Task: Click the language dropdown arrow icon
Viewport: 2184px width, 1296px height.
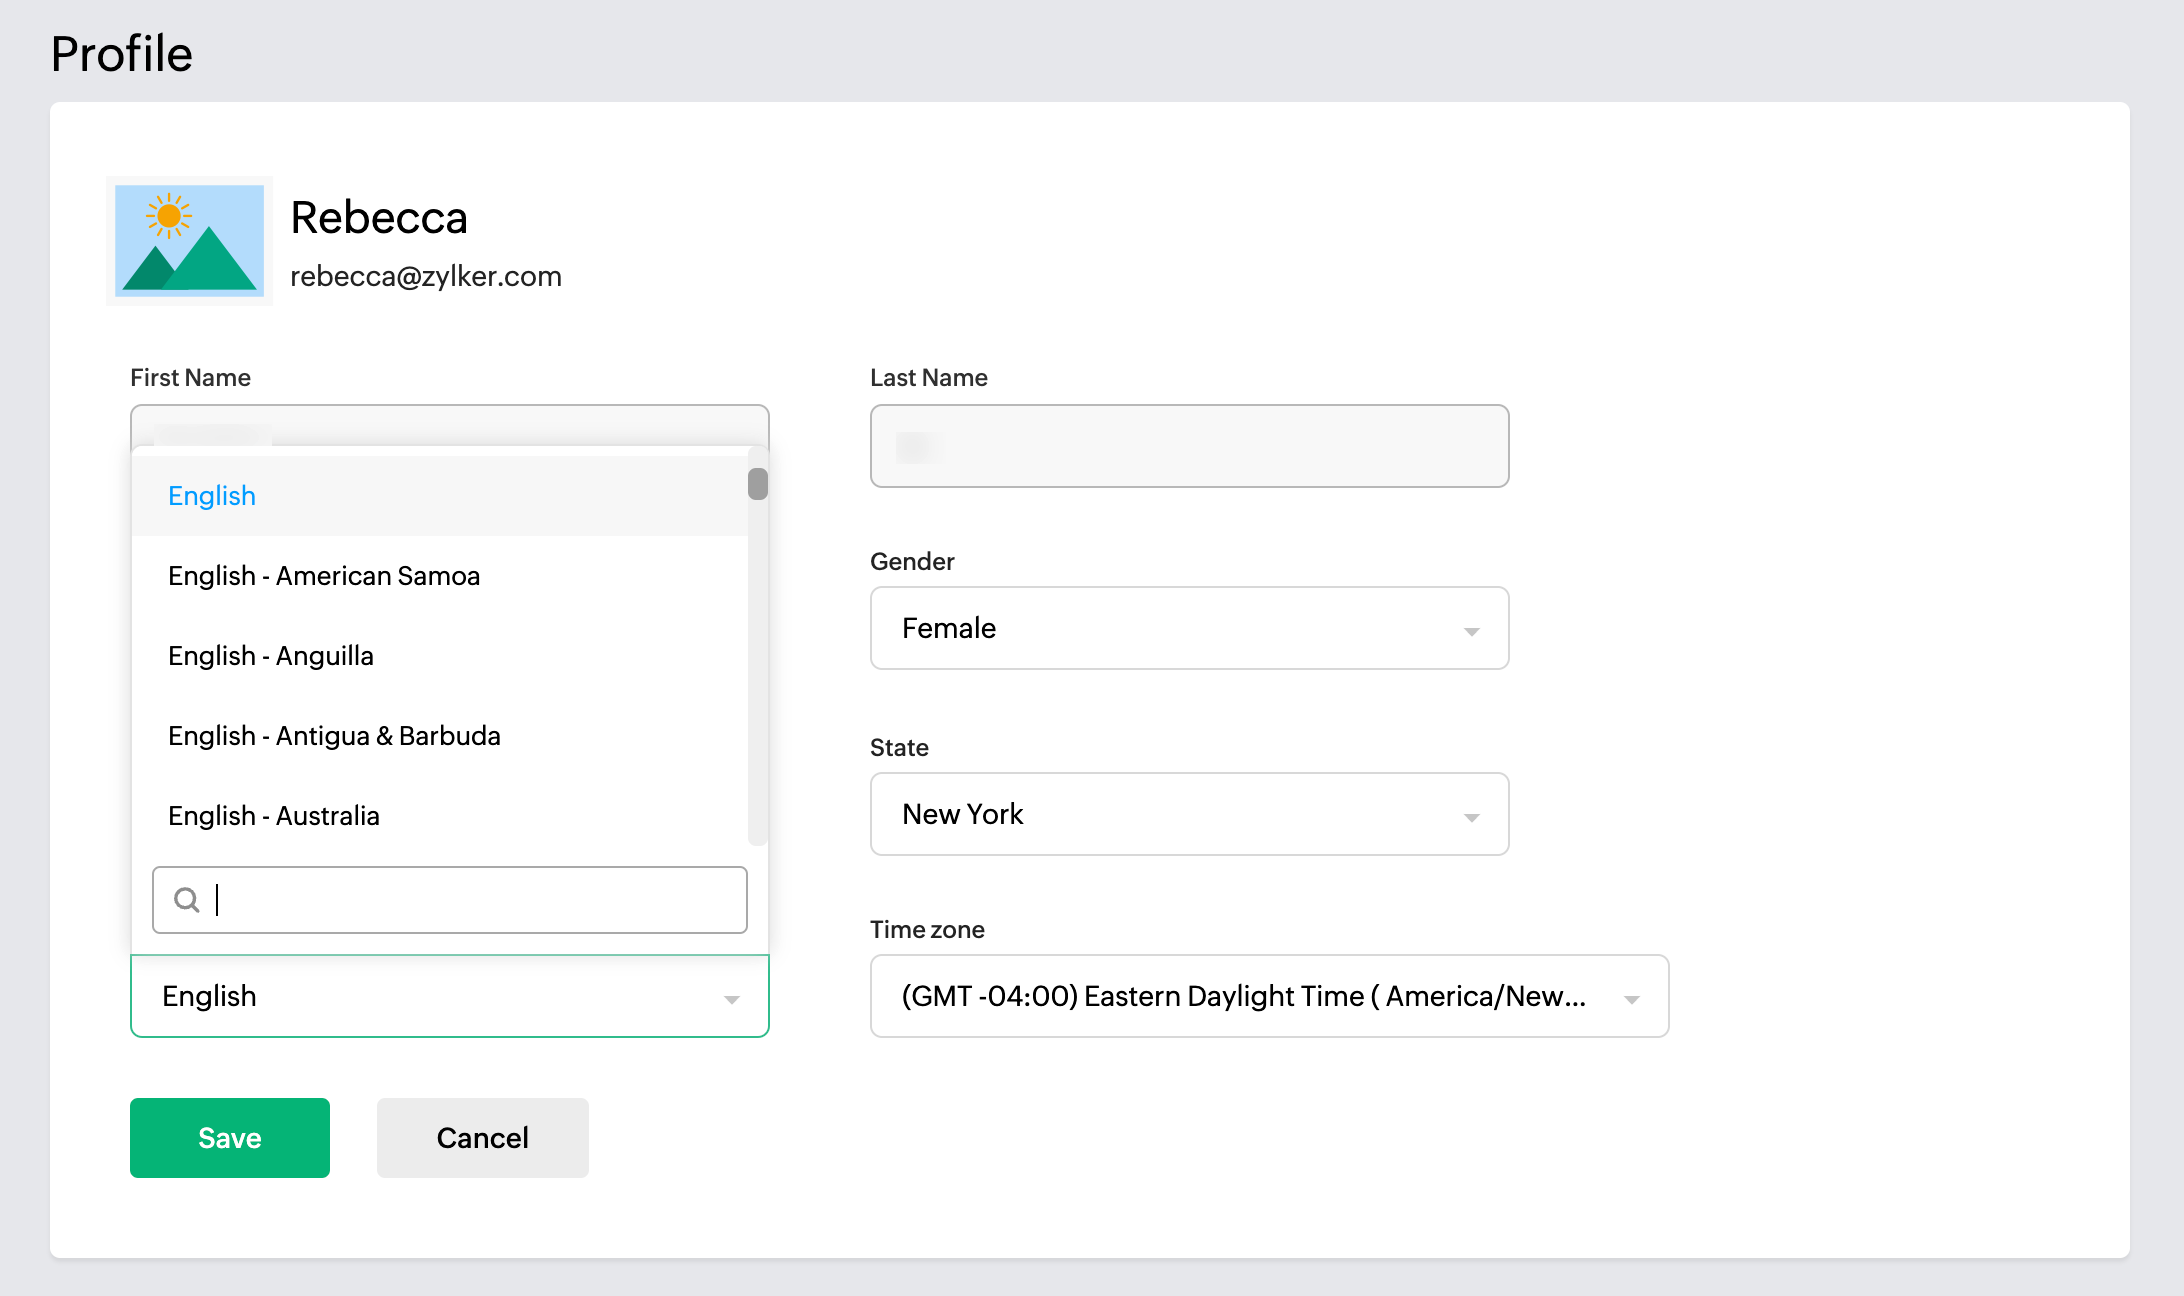Action: pyautogui.click(x=732, y=999)
